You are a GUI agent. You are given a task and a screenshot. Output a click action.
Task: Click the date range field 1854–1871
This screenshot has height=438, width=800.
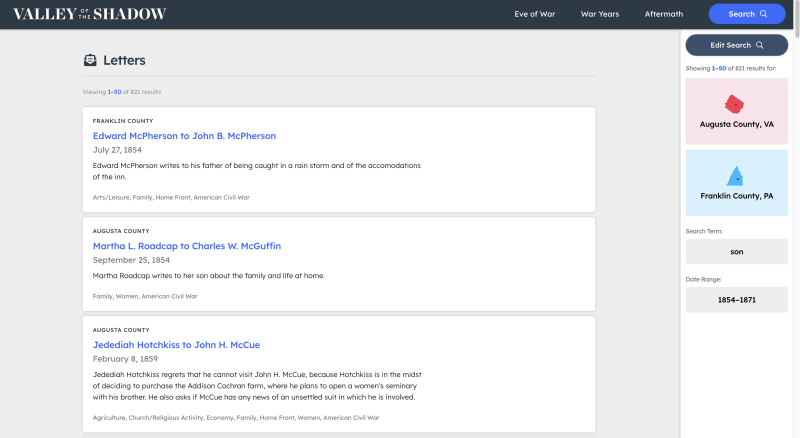736,300
